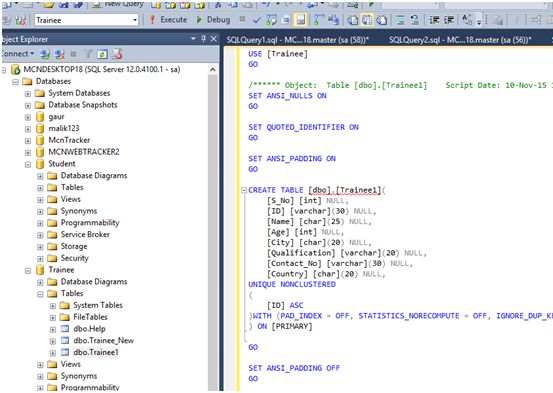Toggle IntelliSense Enabled in toolbar
Screen dimensions: 553x393
(x=300, y=20)
